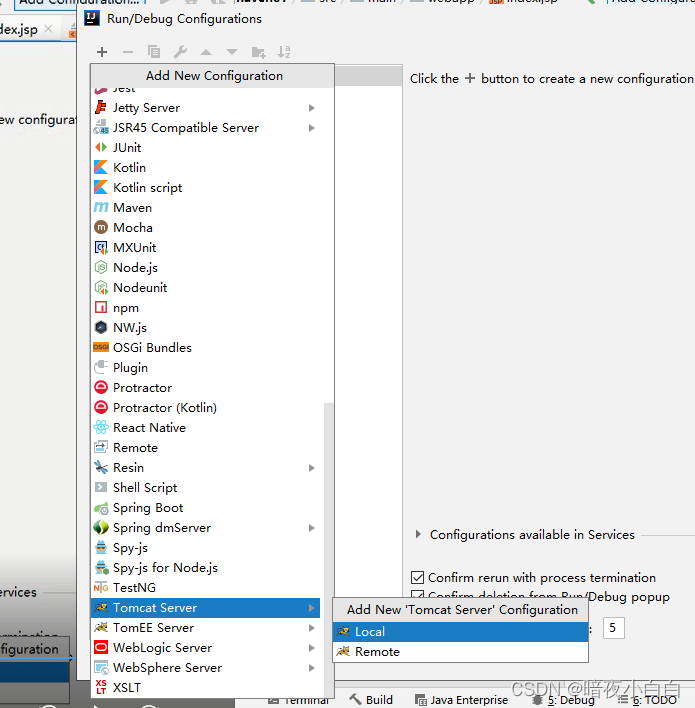The width and height of the screenshot is (695, 708).
Task: Click the NW.js icon in the list
Action: click(x=101, y=327)
